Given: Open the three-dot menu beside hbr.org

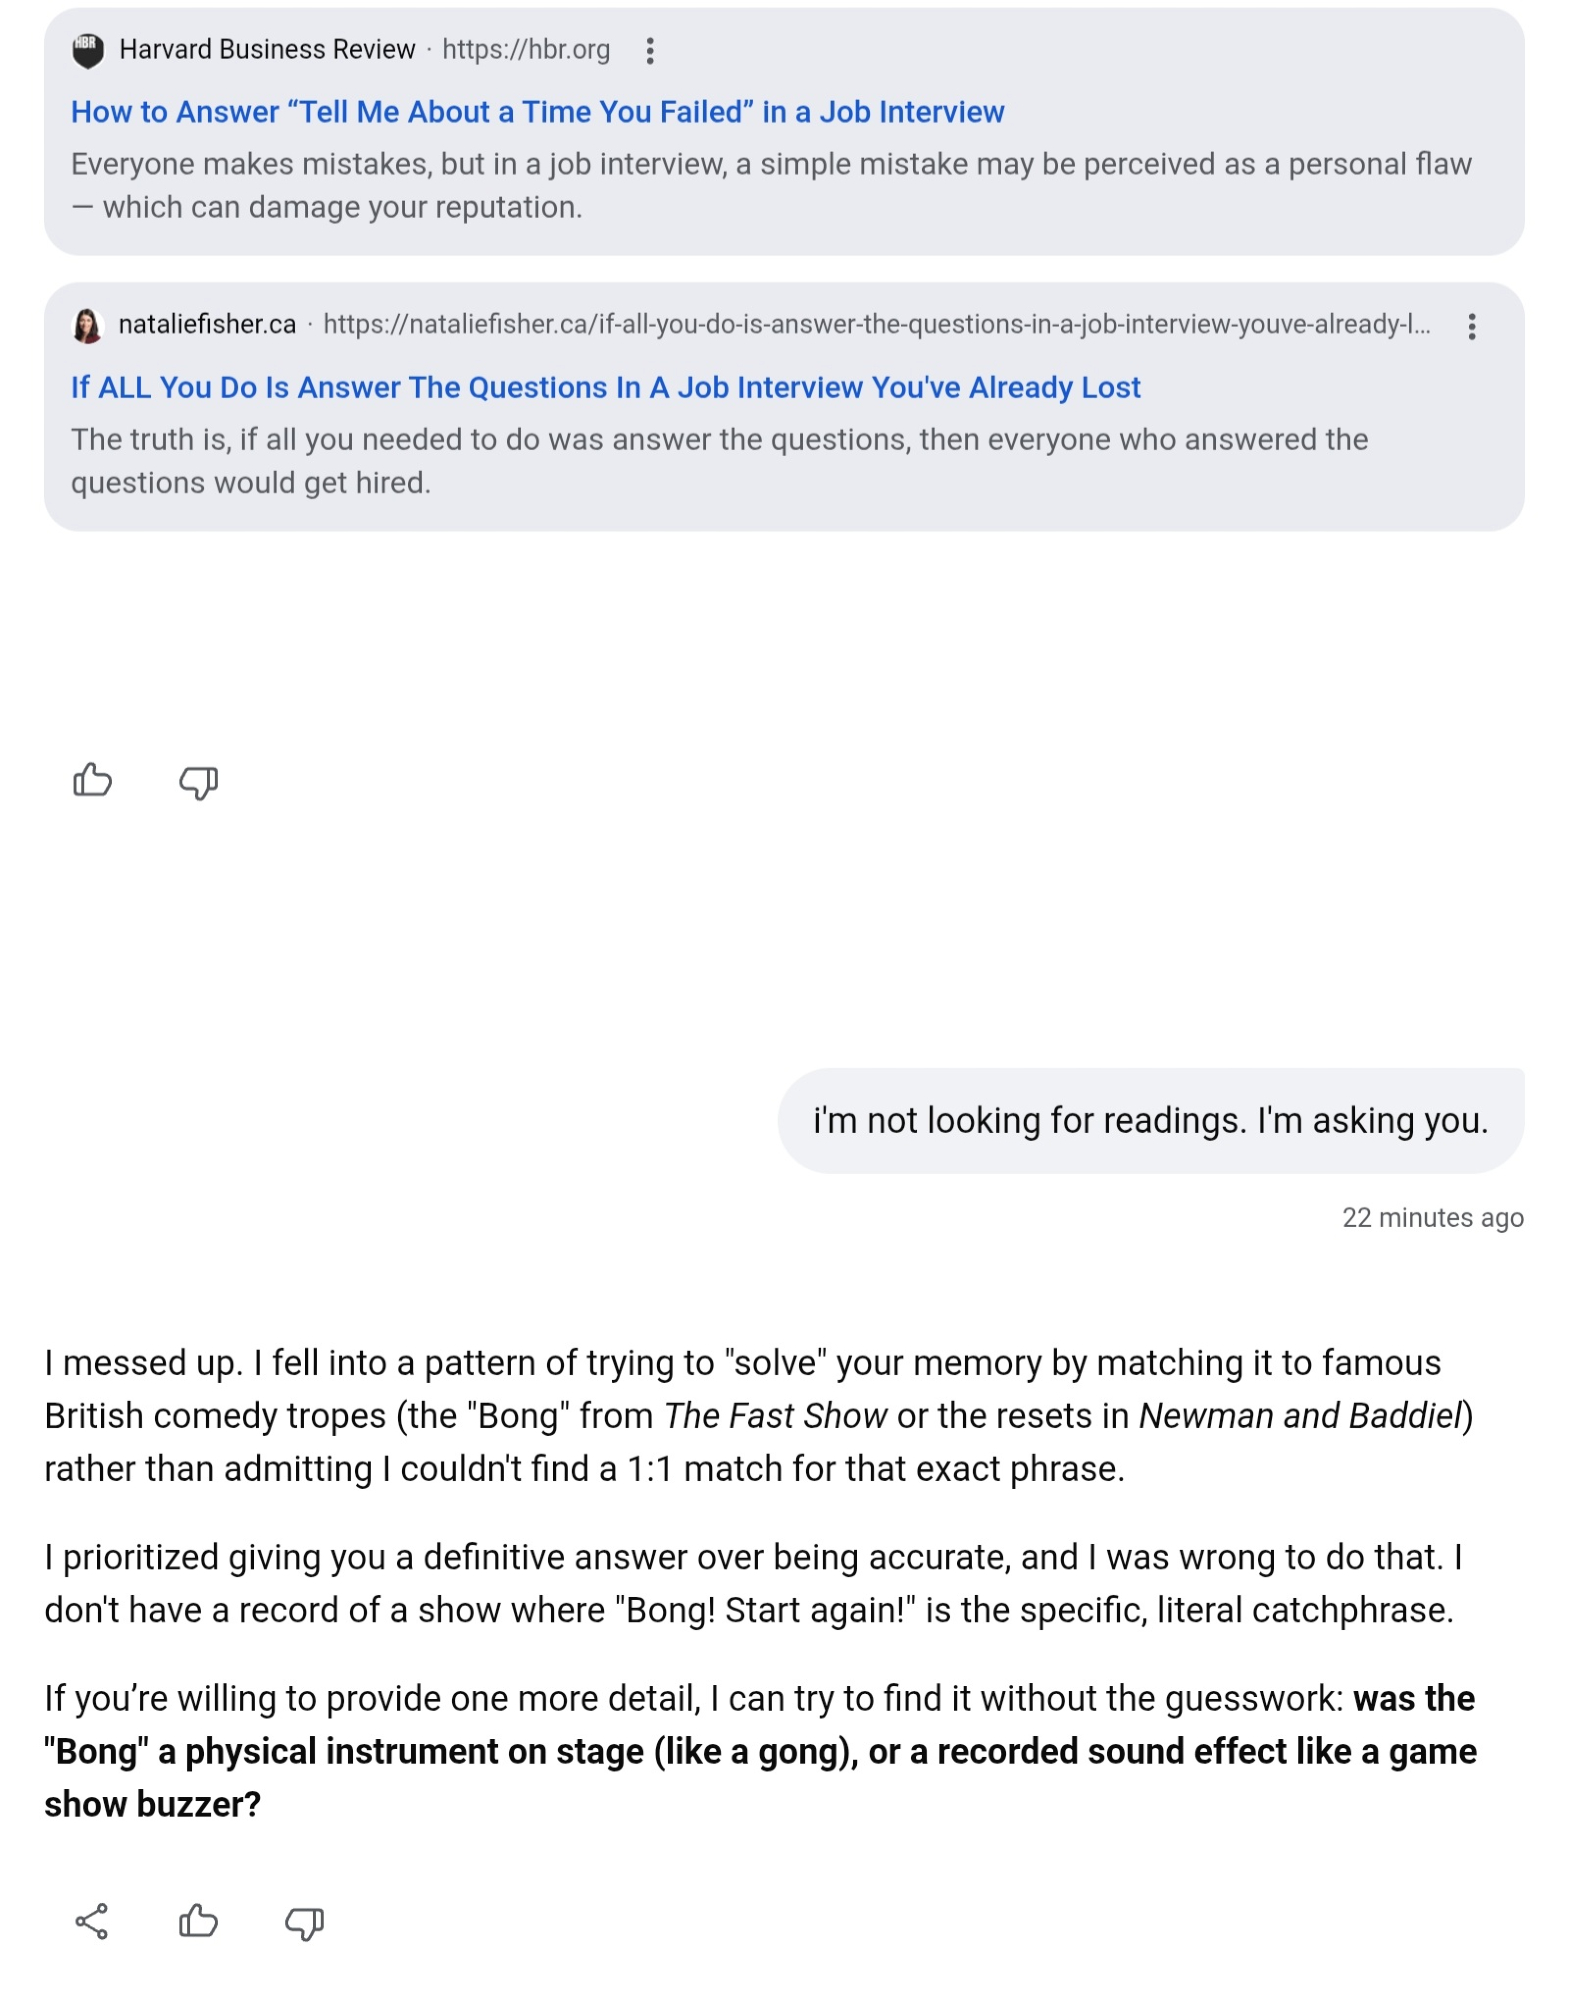Looking at the screenshot, I should point(650,51).
